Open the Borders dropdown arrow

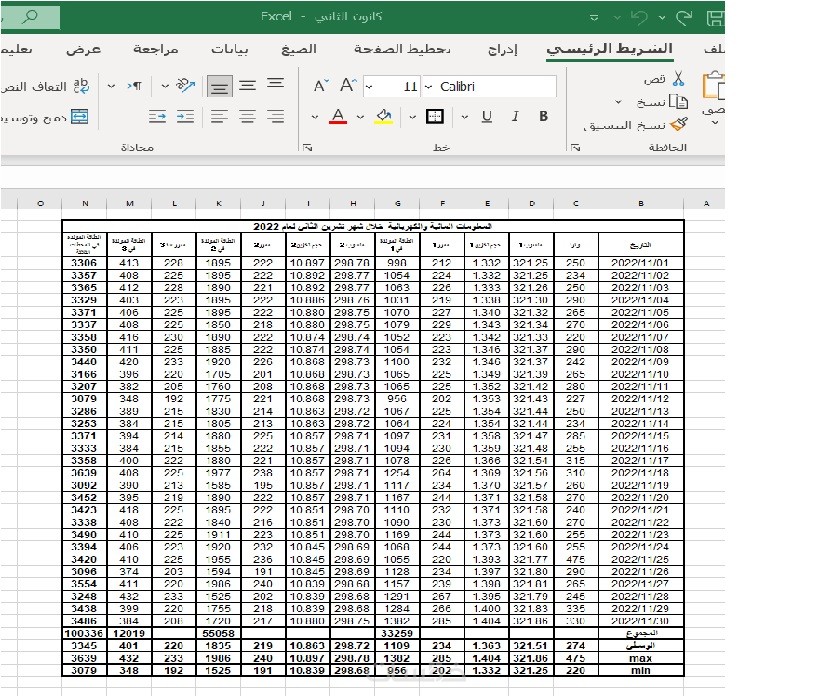pyautogui.click(x=412, y=117)
